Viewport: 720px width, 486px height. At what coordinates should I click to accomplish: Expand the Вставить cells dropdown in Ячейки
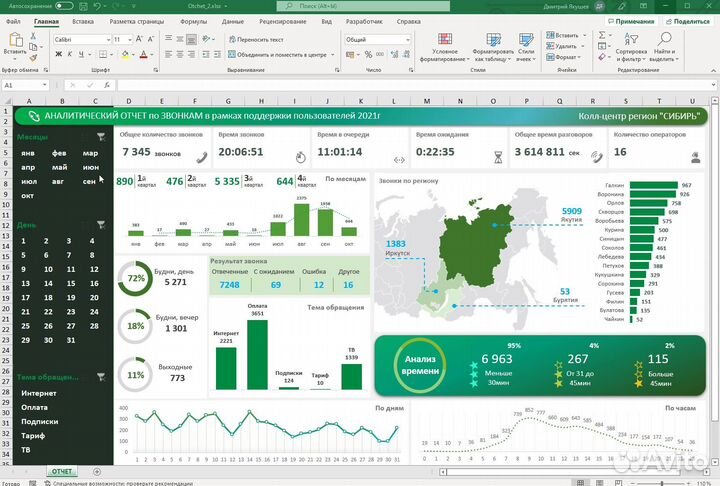click(585, 35)
